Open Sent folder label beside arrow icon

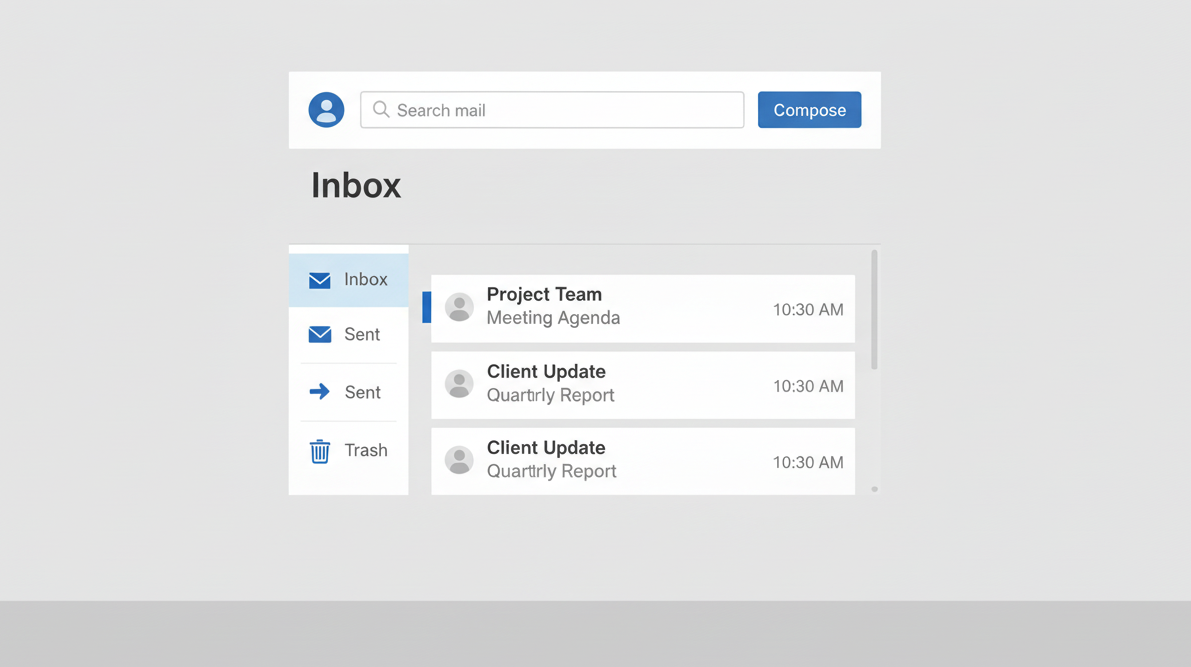[362, 392]
